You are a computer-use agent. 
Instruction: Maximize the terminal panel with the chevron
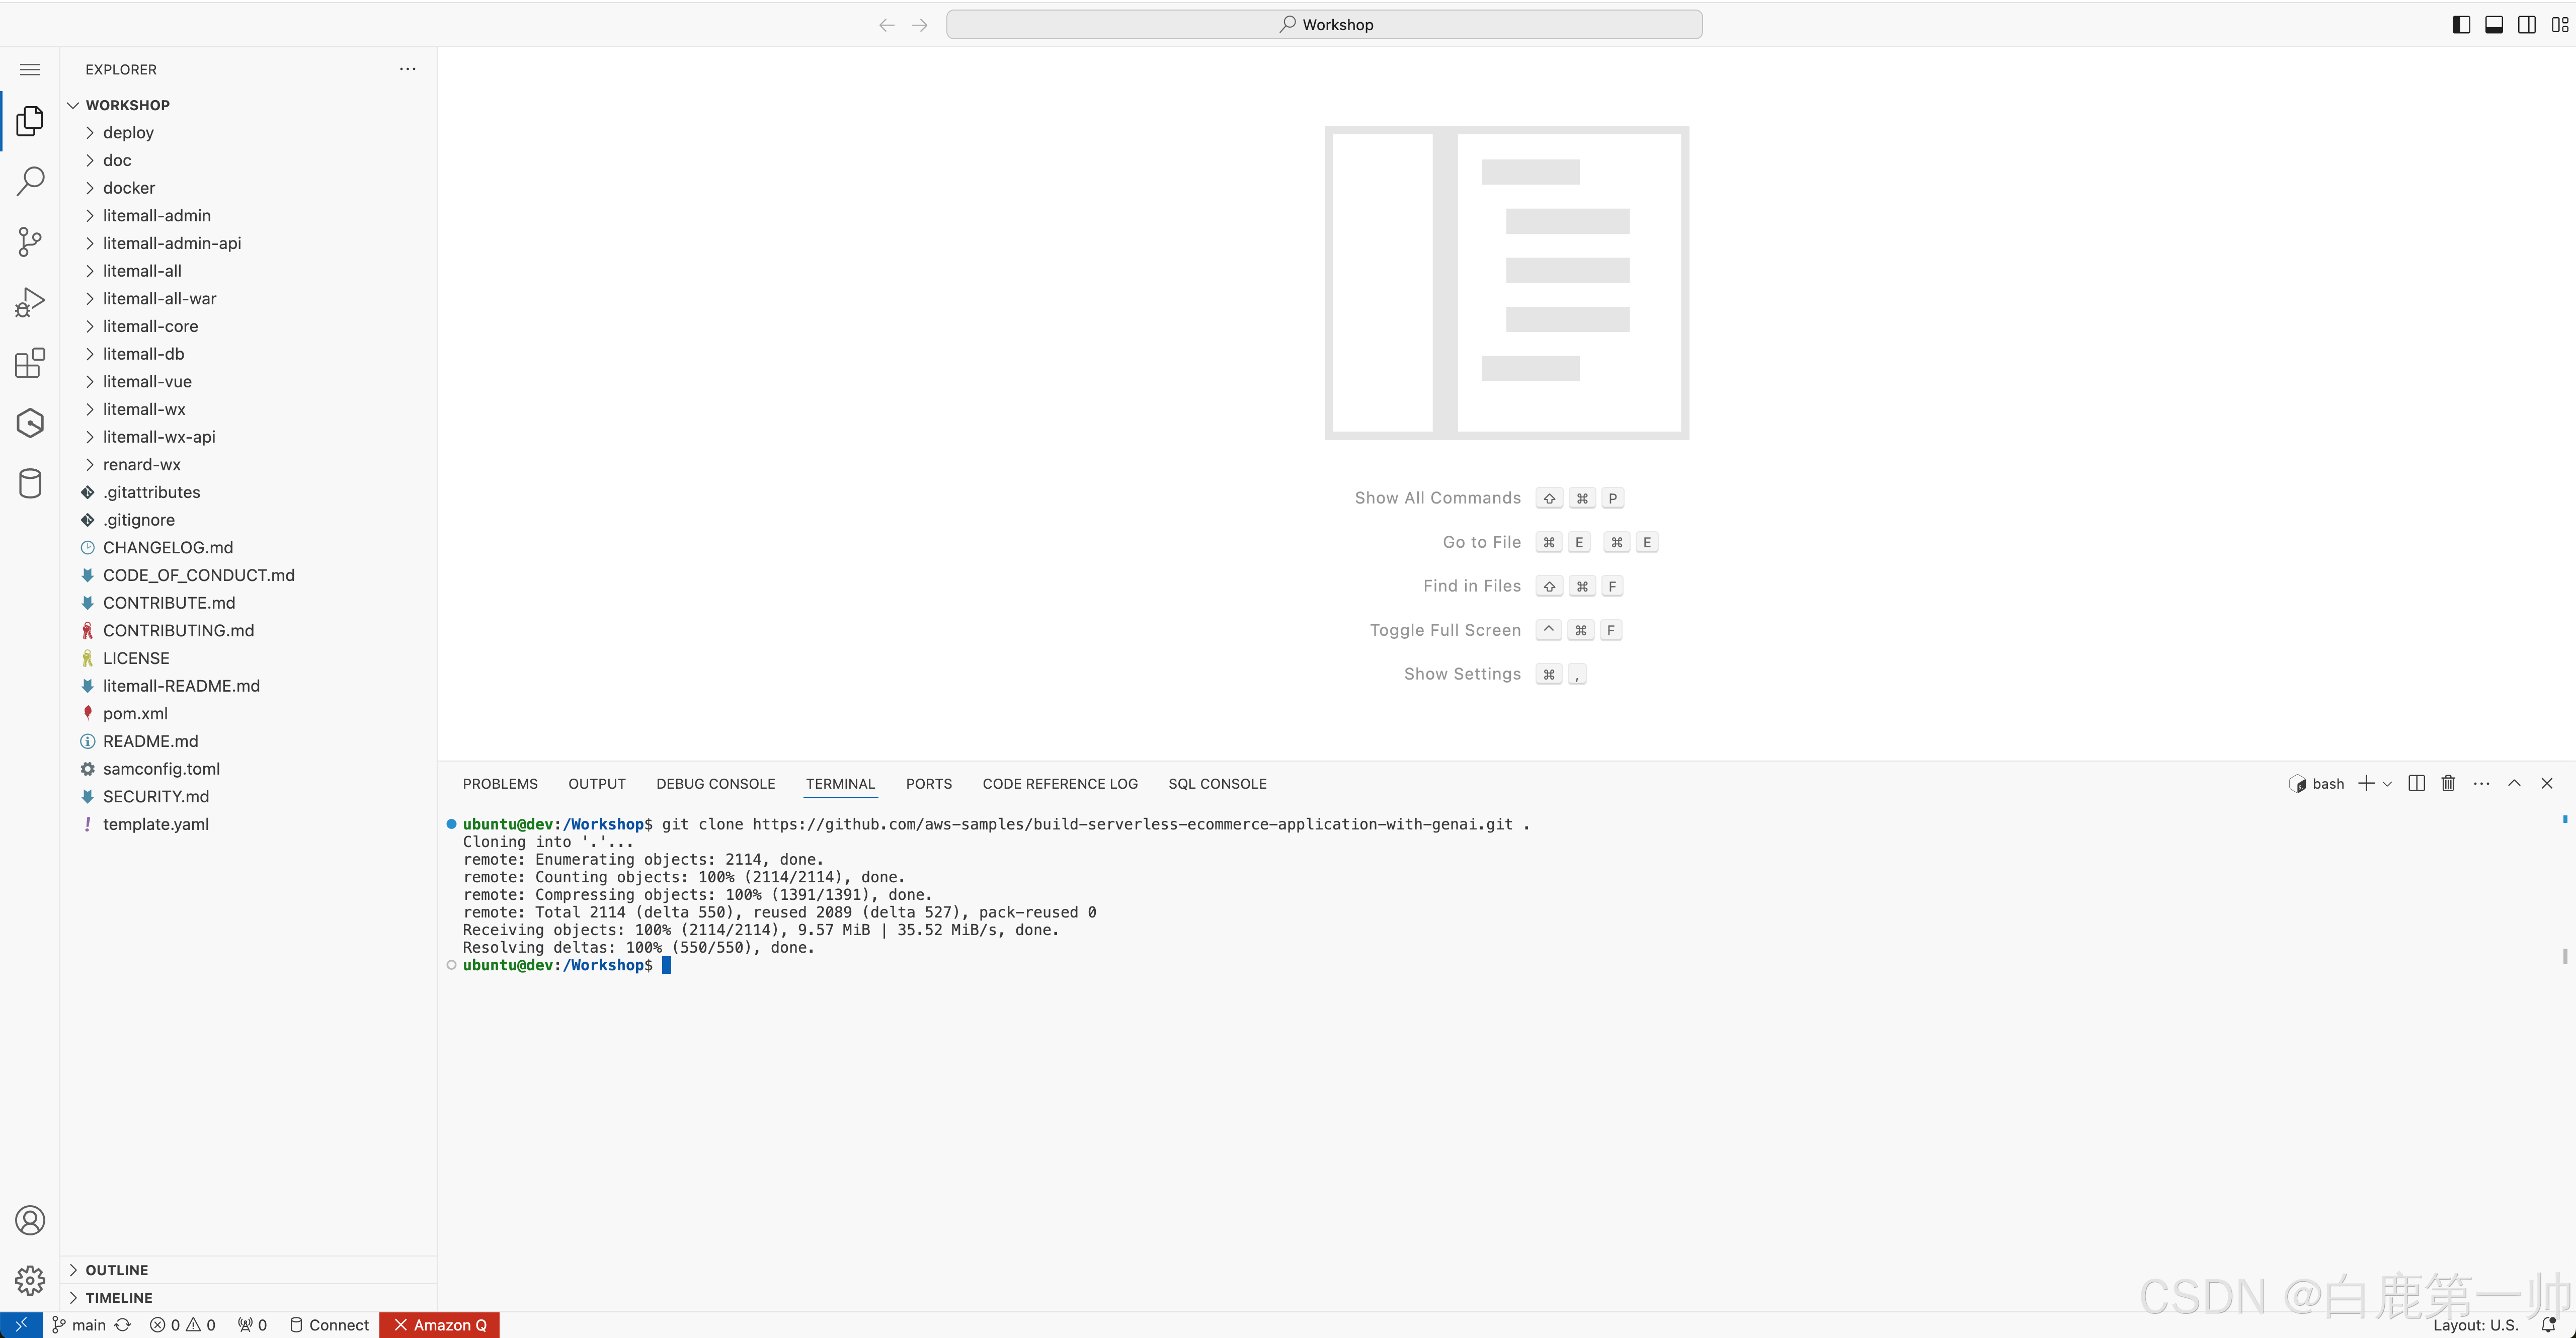tap(2514, 783)
